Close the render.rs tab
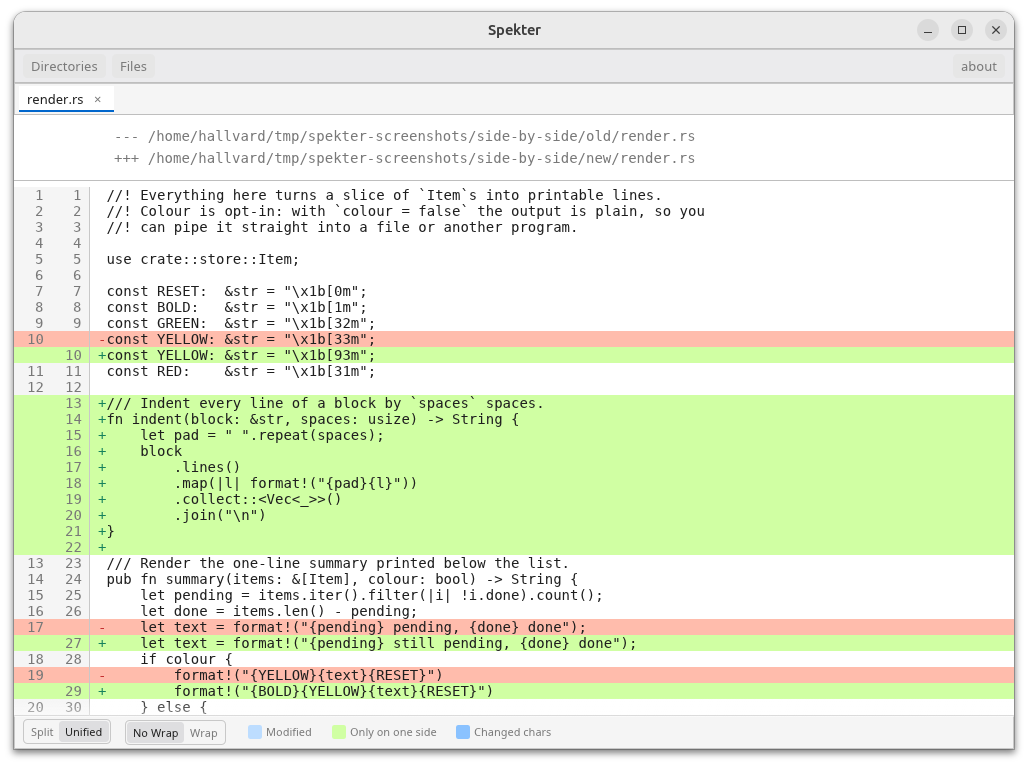The width and height of the screenshot is (1028, 766). (x=98, y=100)
